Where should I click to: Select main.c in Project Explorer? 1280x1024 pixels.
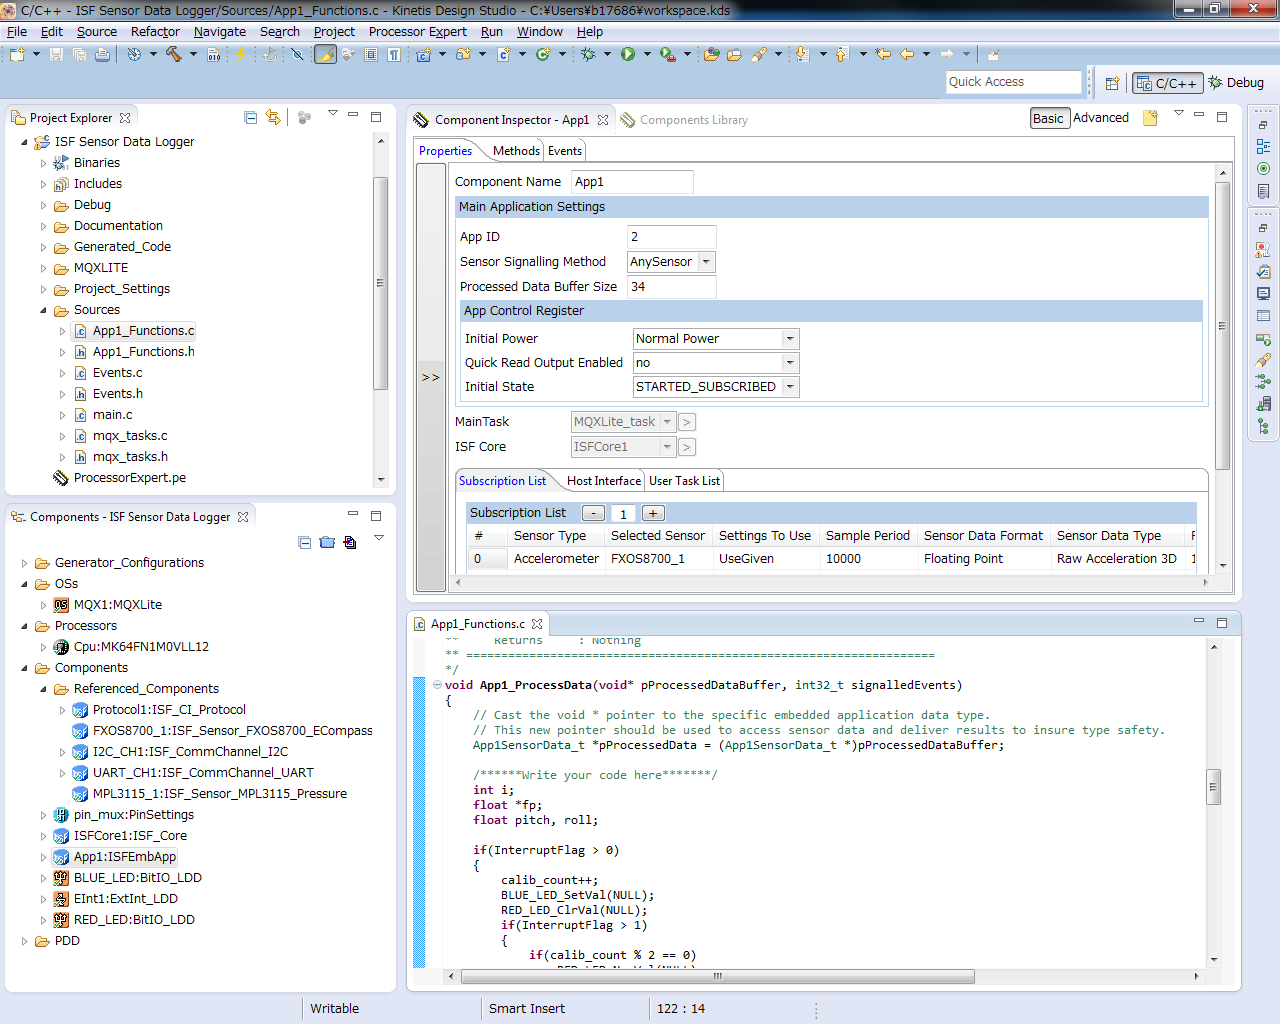point(112,415)
